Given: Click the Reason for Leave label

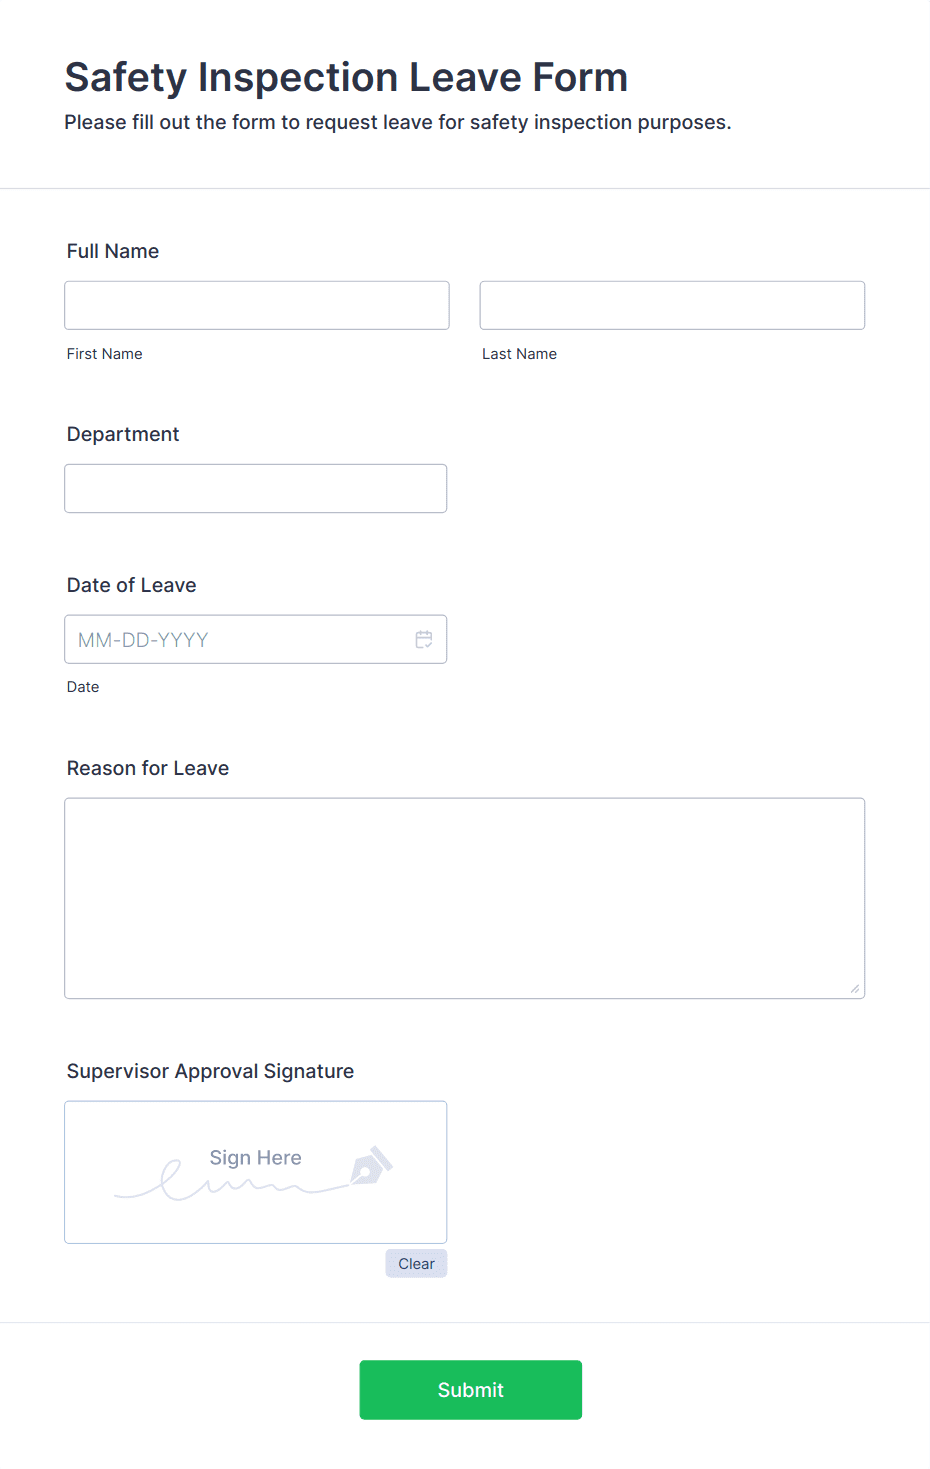Looking at the screenshot, I should [148, 768].
